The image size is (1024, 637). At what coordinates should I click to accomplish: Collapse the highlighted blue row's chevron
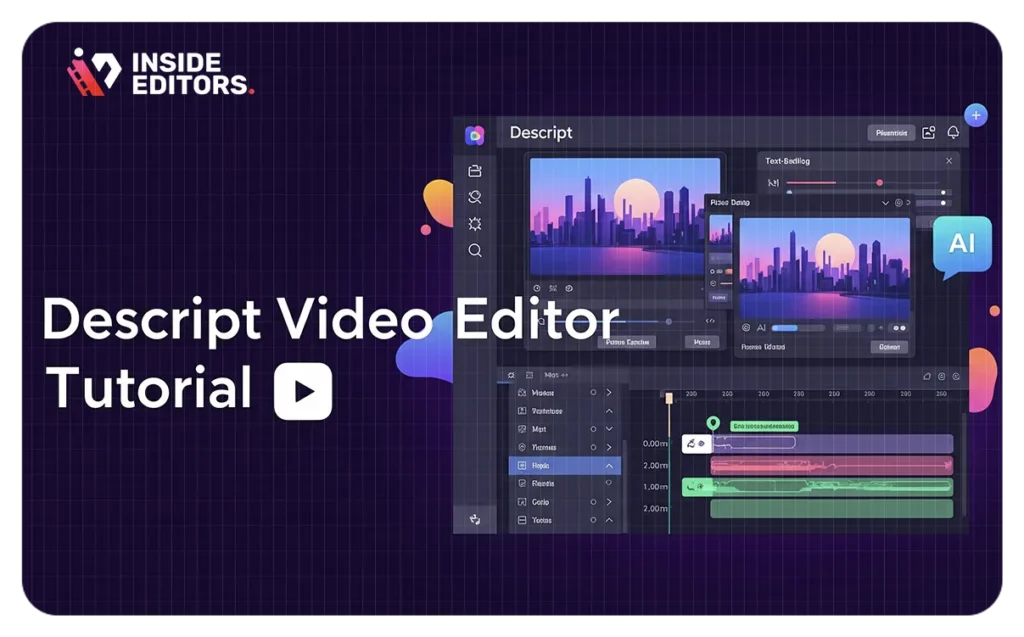pyautogui.click(x=609, y=466)
